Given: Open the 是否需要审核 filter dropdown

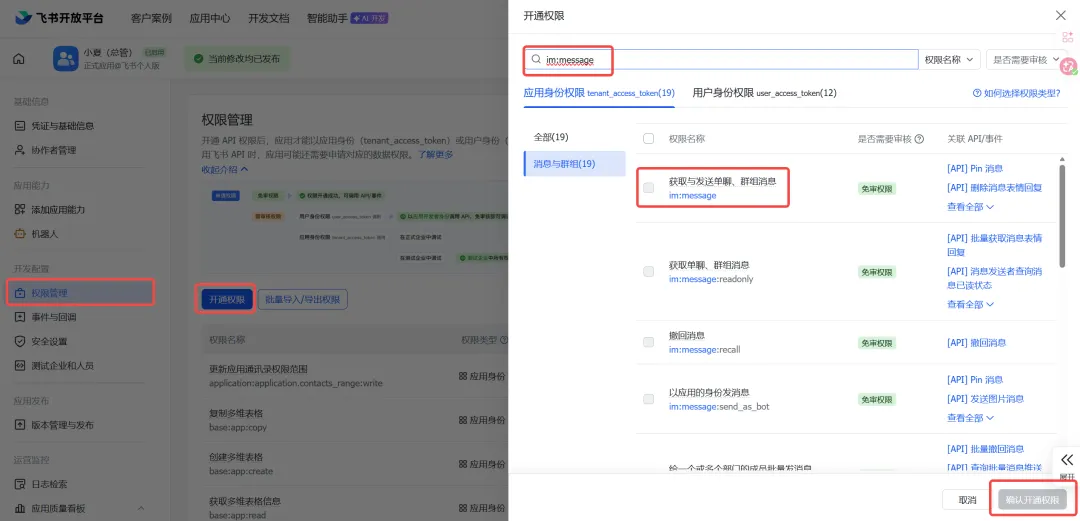Looking at the screenshot, I should pos(1027,59).
